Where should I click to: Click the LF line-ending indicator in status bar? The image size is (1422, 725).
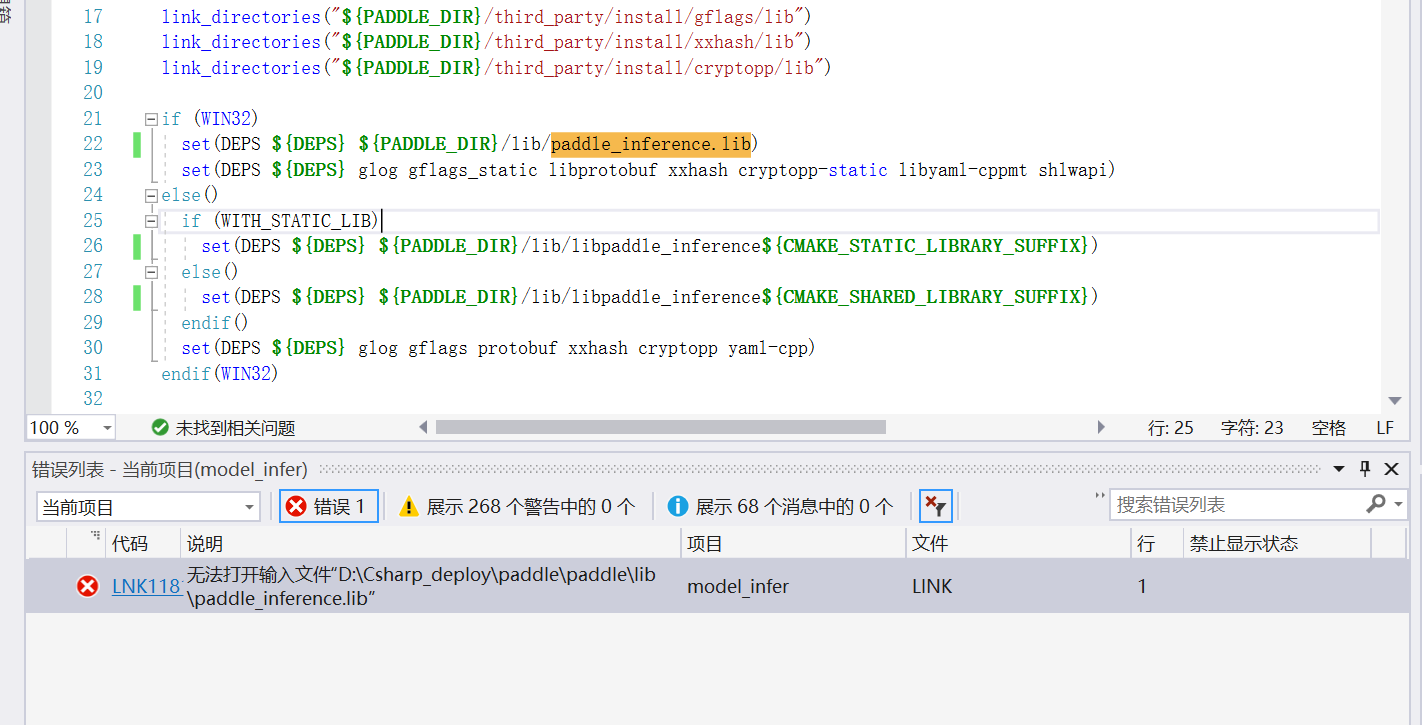click(1384, 427)
